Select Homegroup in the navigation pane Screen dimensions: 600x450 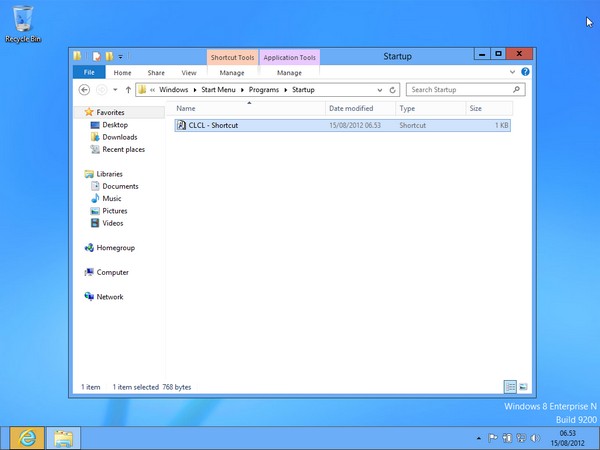[x=109, y=248]
